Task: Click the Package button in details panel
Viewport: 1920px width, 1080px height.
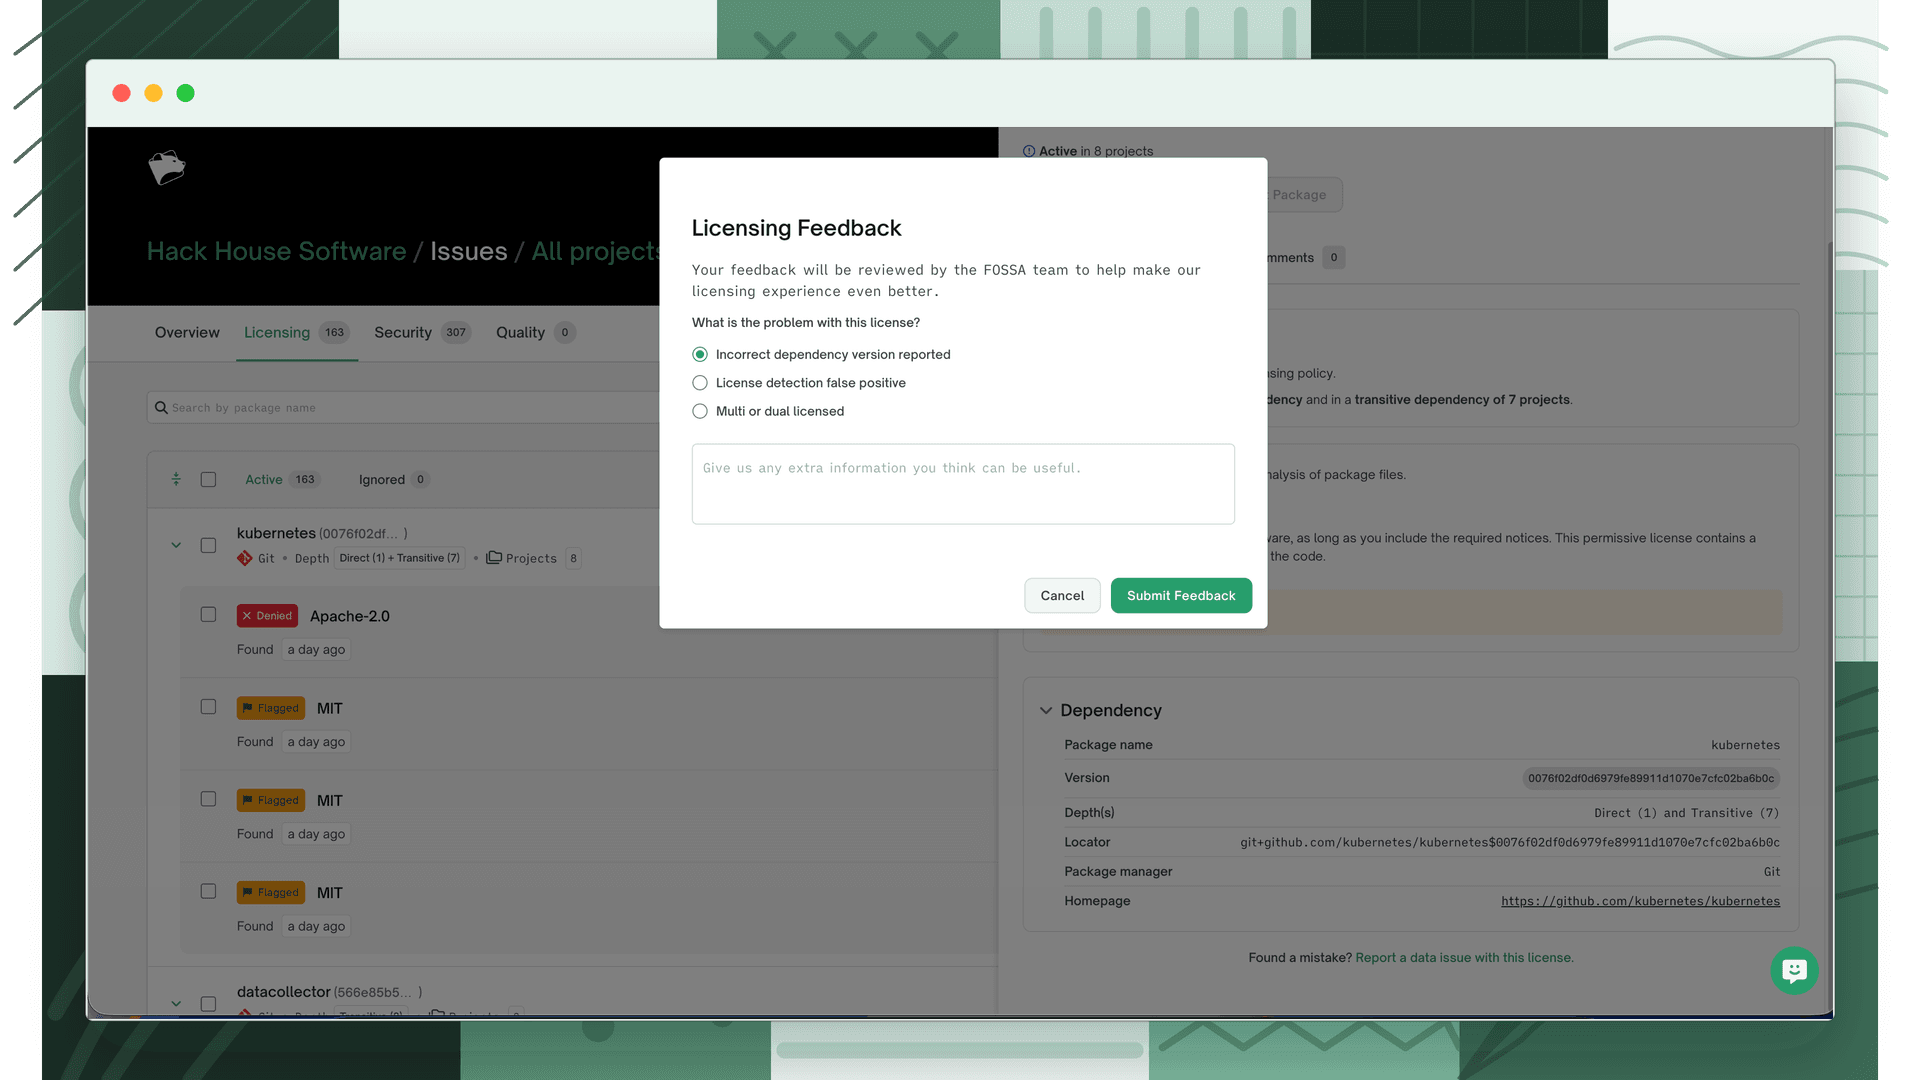Action: 1304,195
